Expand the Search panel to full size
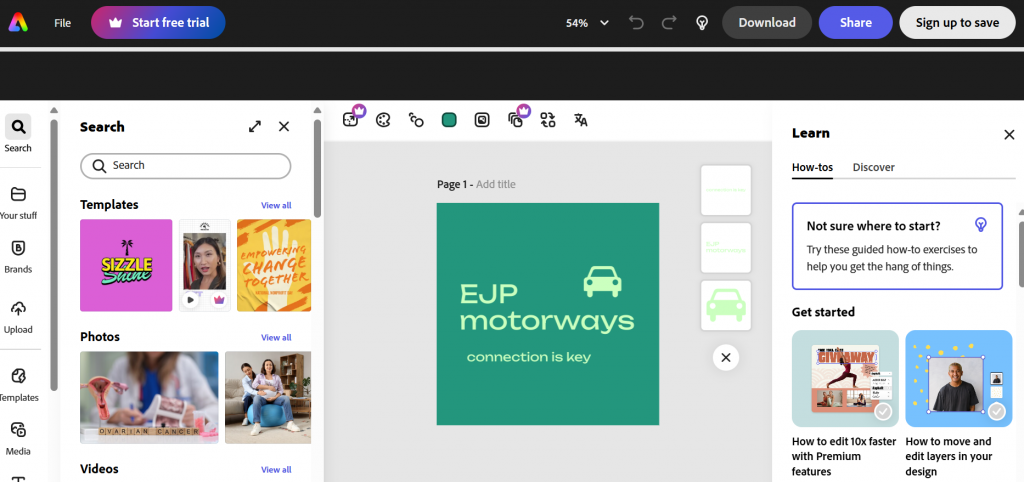The width and height of the screenshot is (1024, 482). [255, 127]
